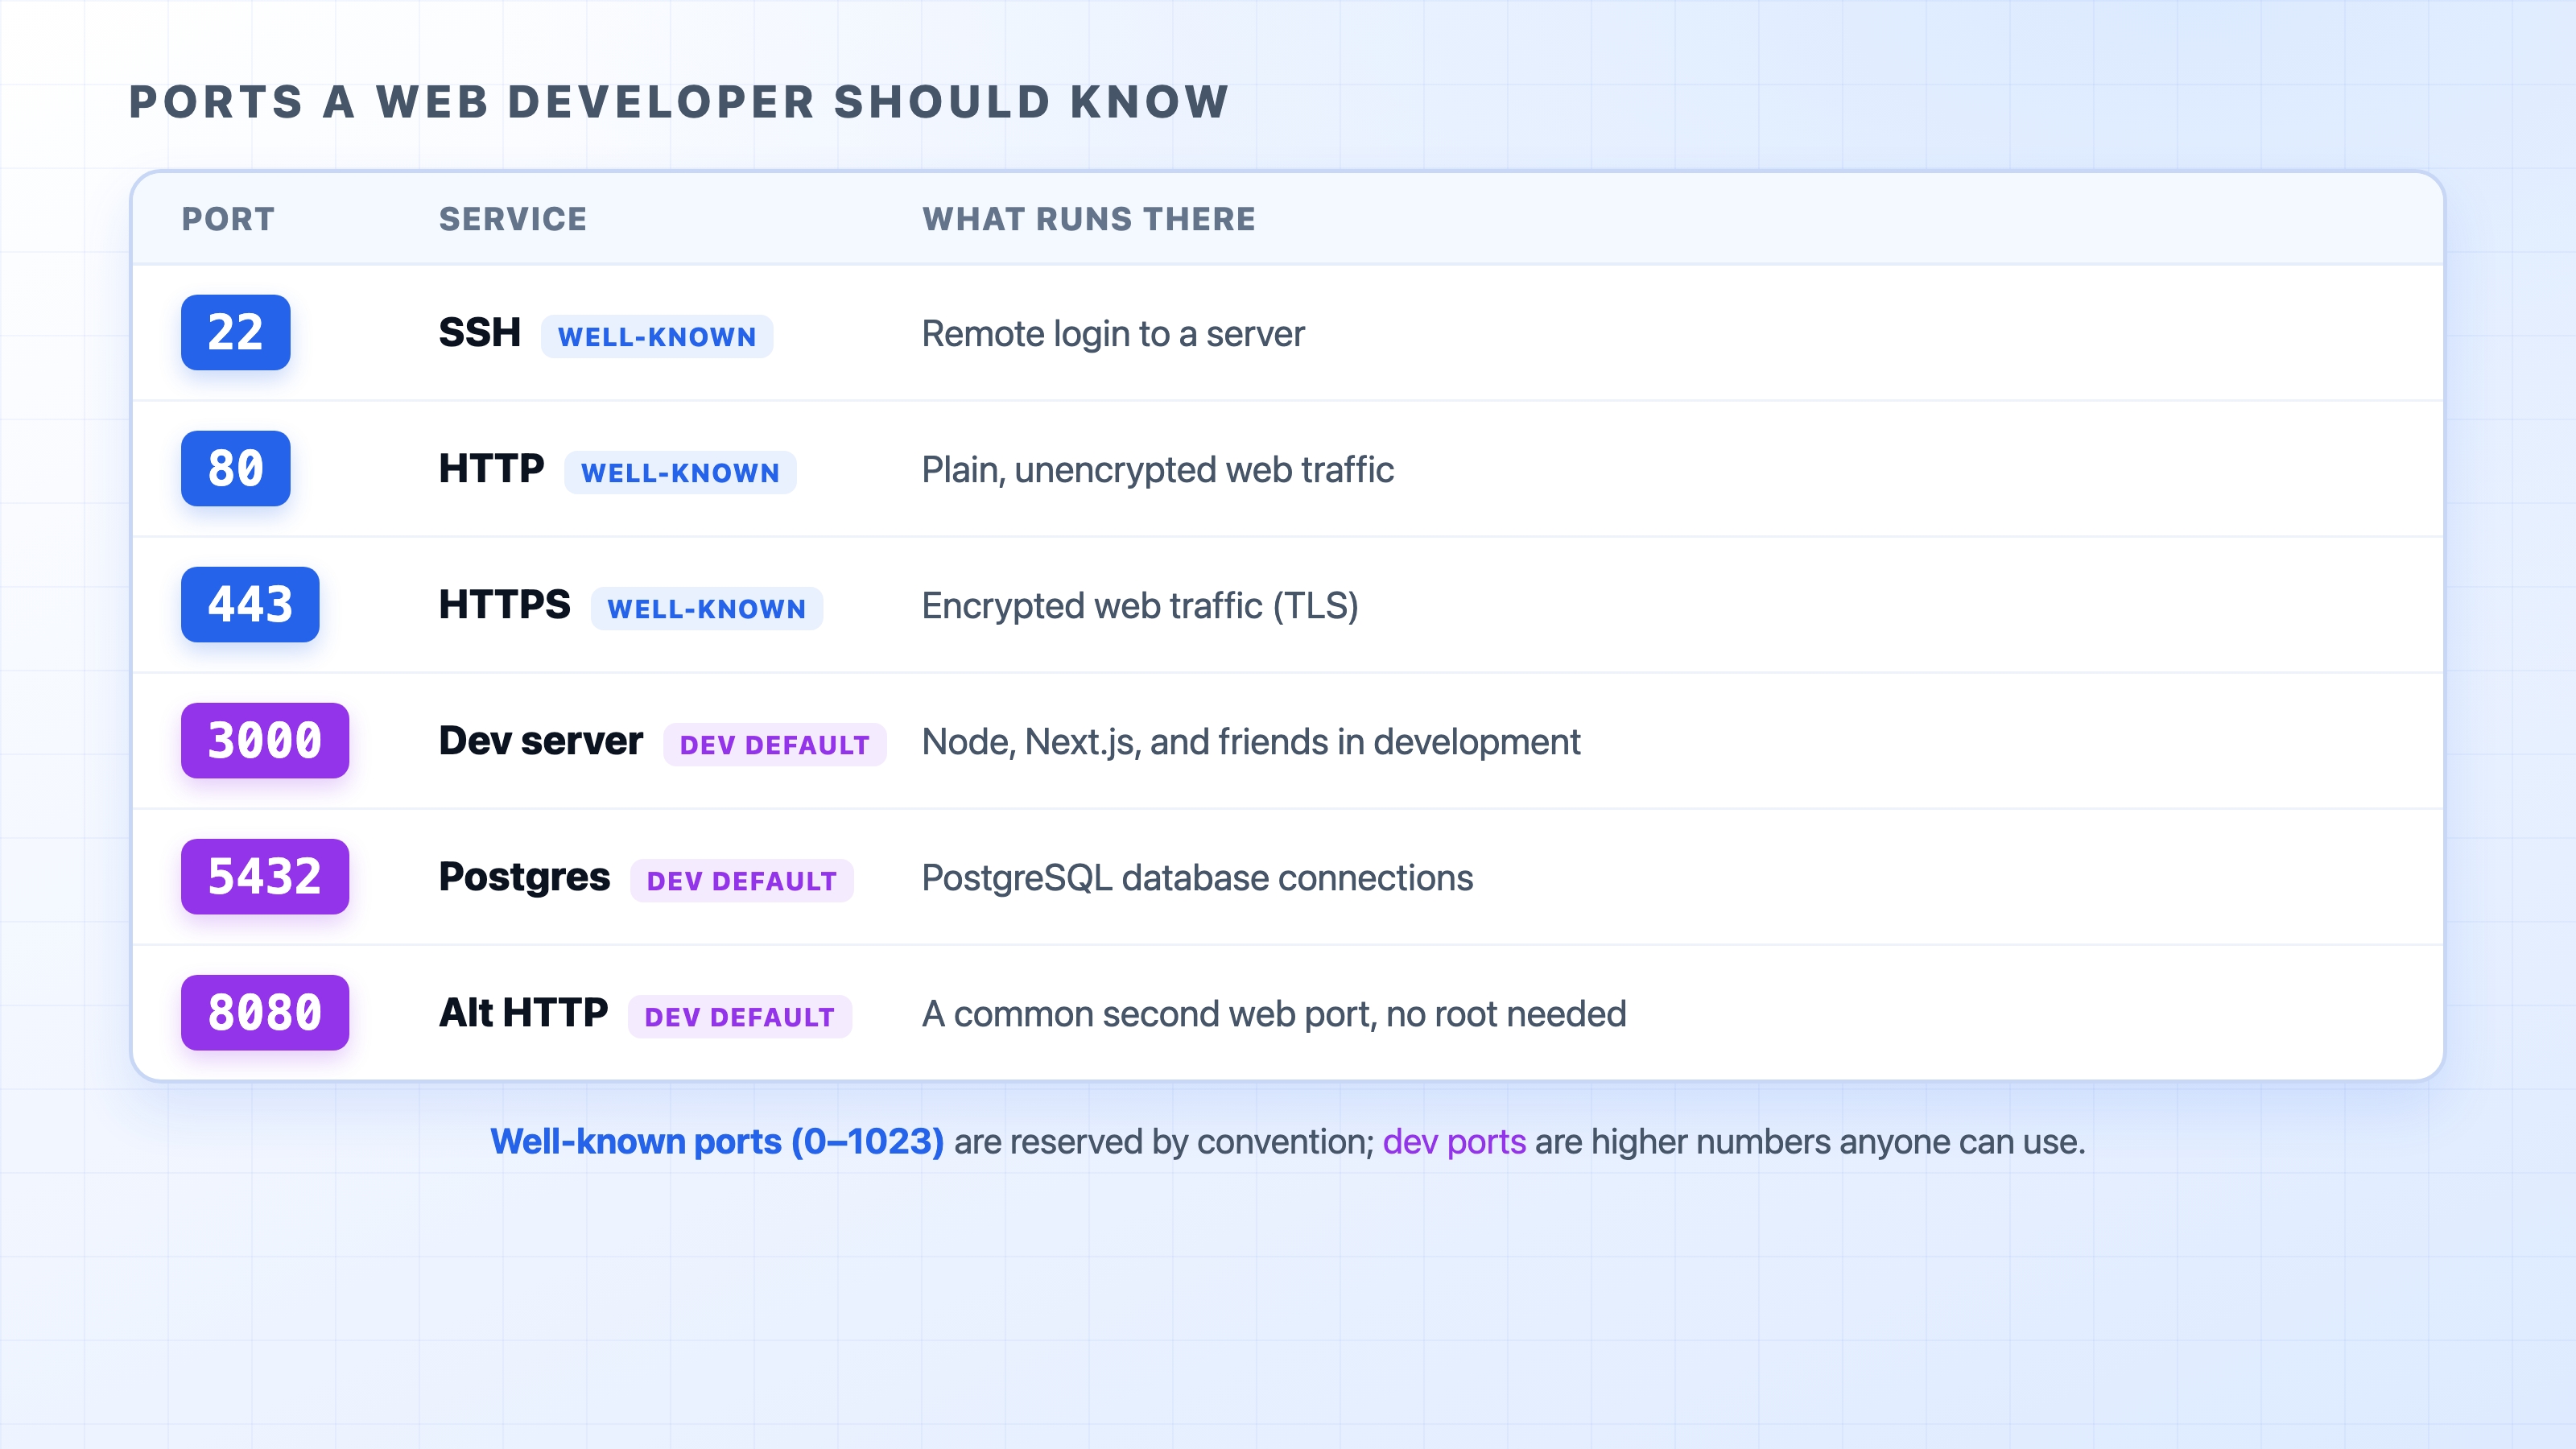The height and width of the screenshot is (1449, 2576).
Task: Click the HTTP service name
Action: pyautogui.click(x=492, y=468)
